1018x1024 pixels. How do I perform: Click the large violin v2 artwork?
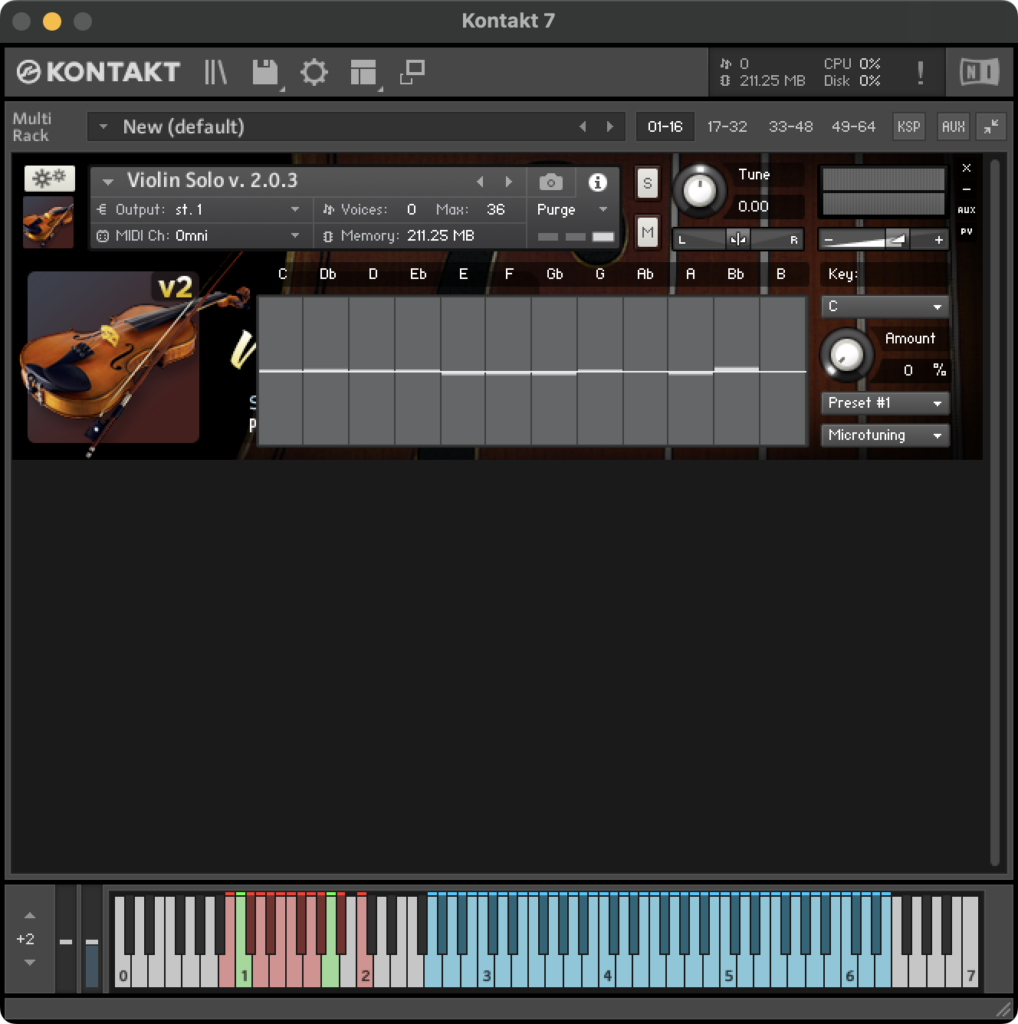(x=114, y=357)
